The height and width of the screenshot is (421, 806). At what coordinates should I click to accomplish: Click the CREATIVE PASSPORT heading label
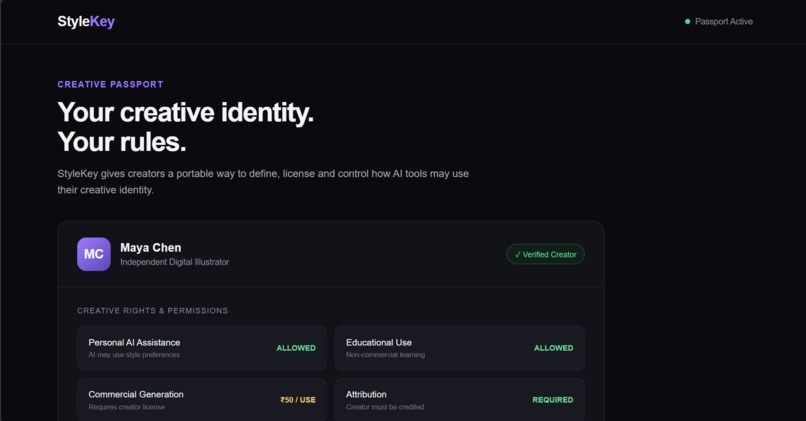(110, 84)
